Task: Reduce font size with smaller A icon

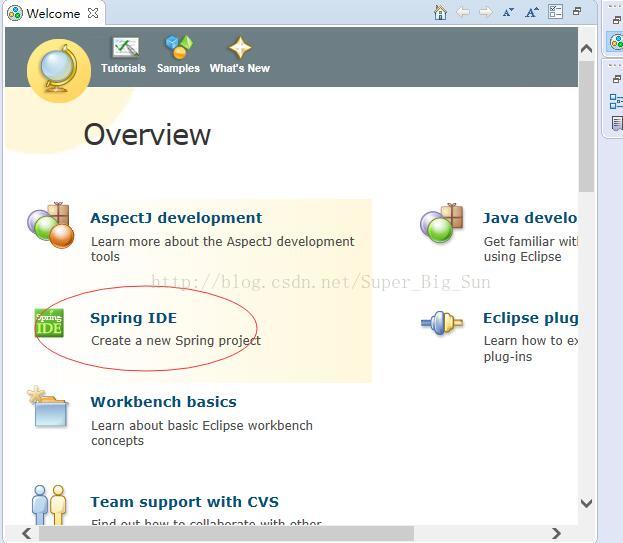Action: (508, 12)
